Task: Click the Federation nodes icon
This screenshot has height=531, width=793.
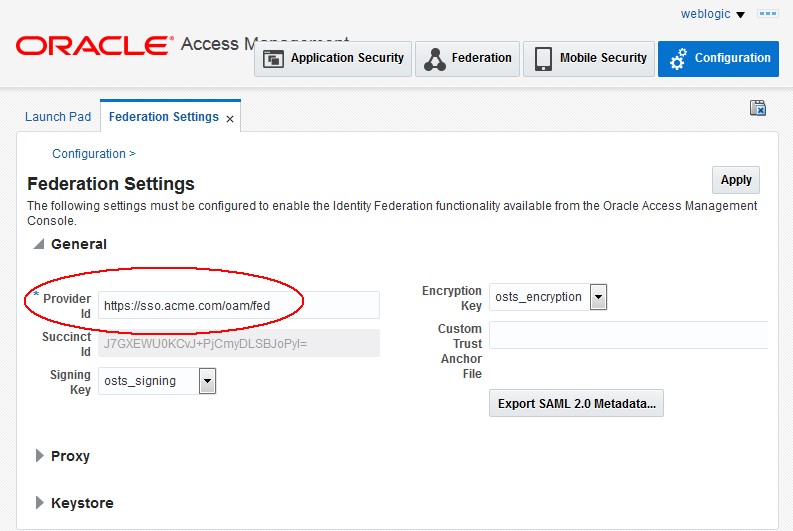Action: click(434, 59)
